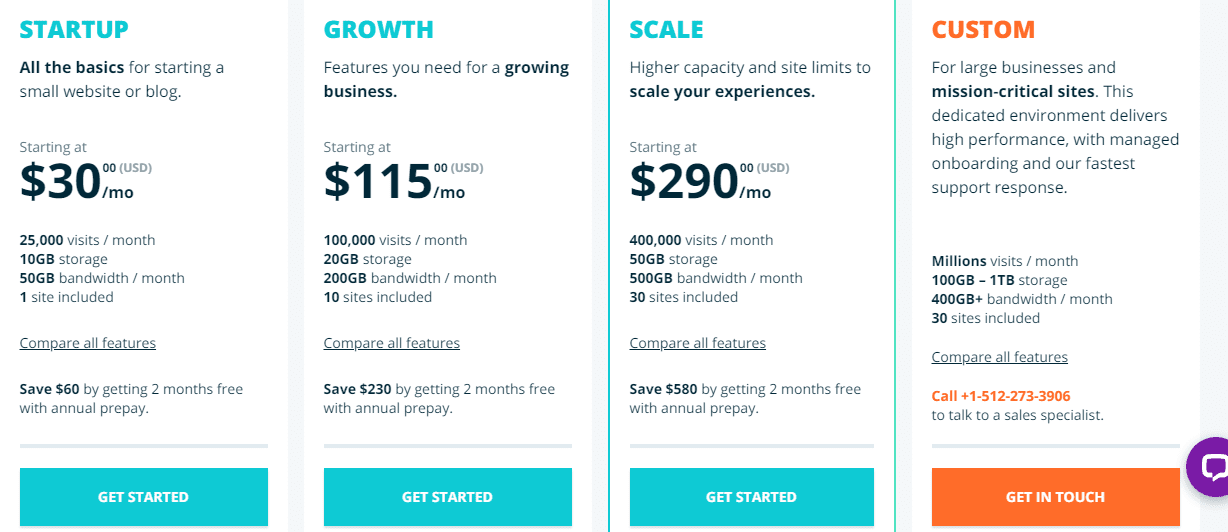Select the orange CUSTOM plan heading
Image resolution: width=1228 pixels, height=532 pixels.
[x=984, y=30]
